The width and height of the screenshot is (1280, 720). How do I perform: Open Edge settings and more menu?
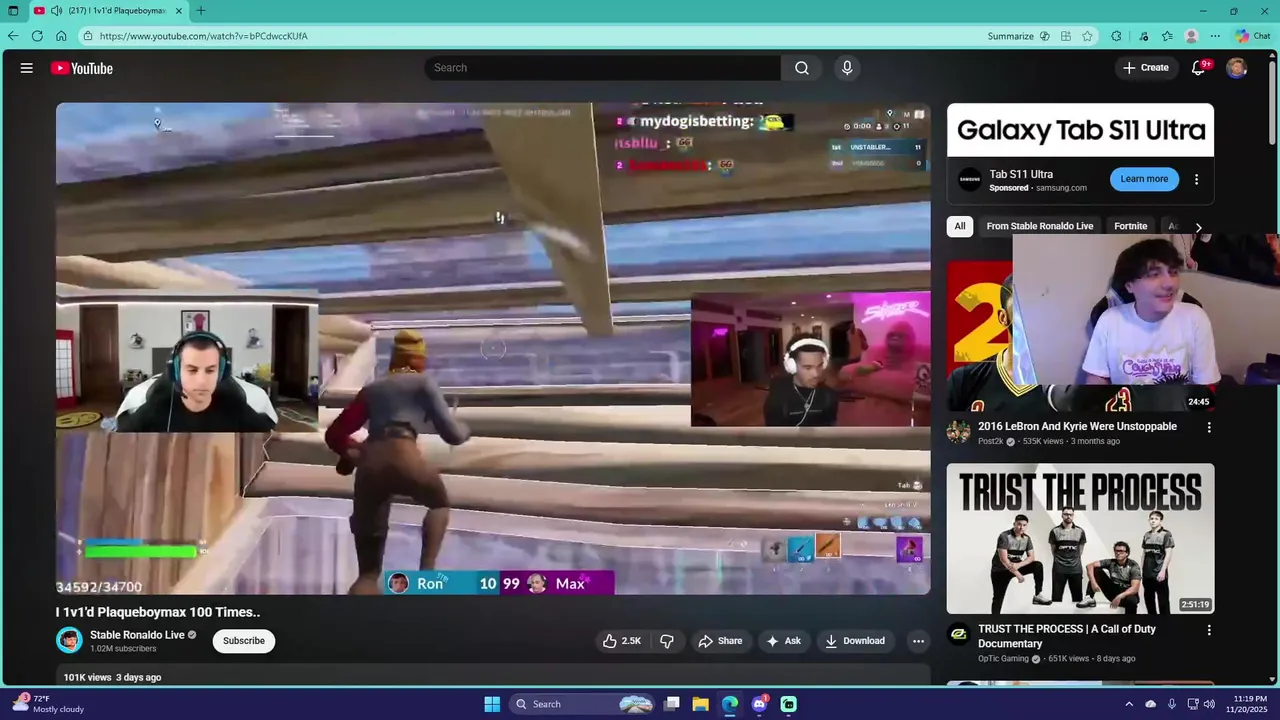(x=1215, y=36)
